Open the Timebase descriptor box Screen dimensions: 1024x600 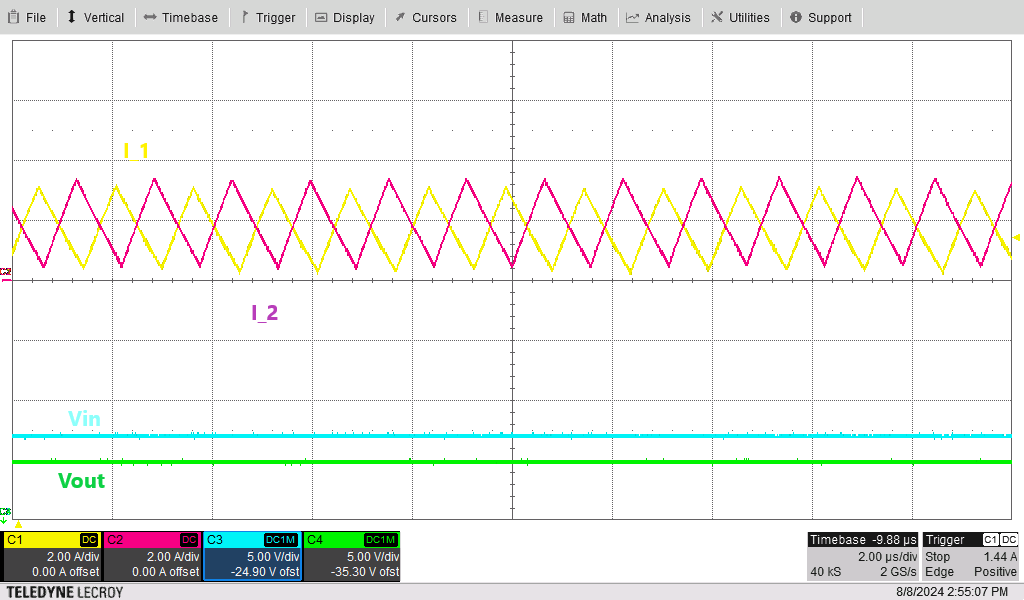tap(862, 556)
